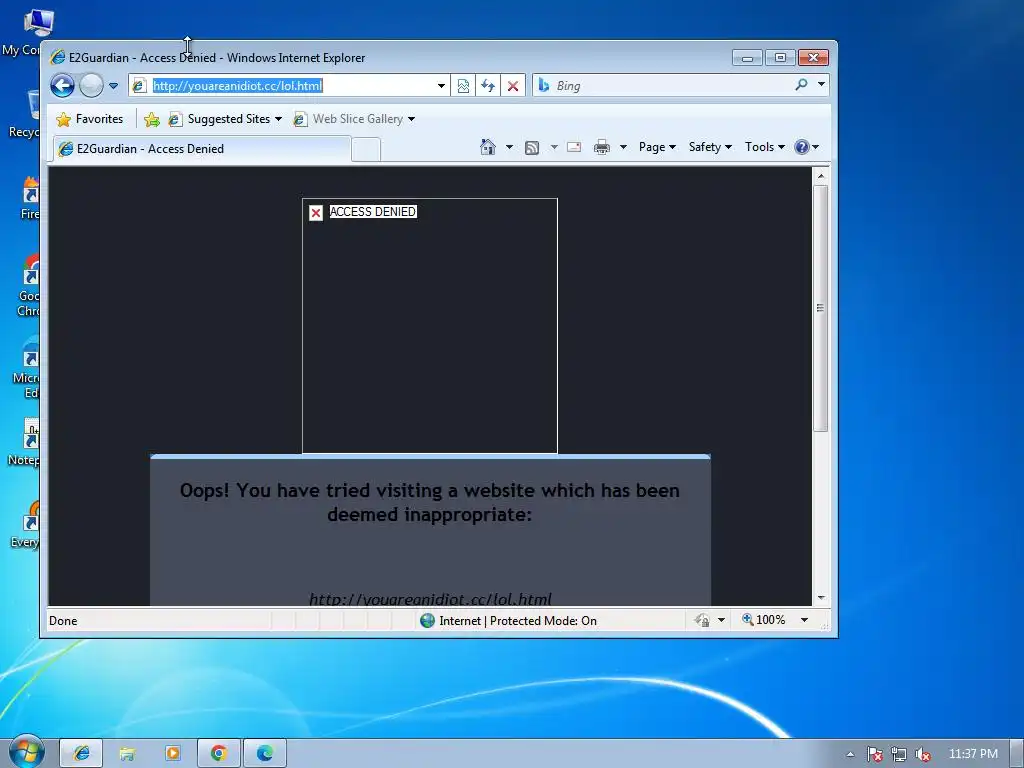
Task: Stop loading with the red X icon
Action: pyautogui.click(x=513, y=86)
